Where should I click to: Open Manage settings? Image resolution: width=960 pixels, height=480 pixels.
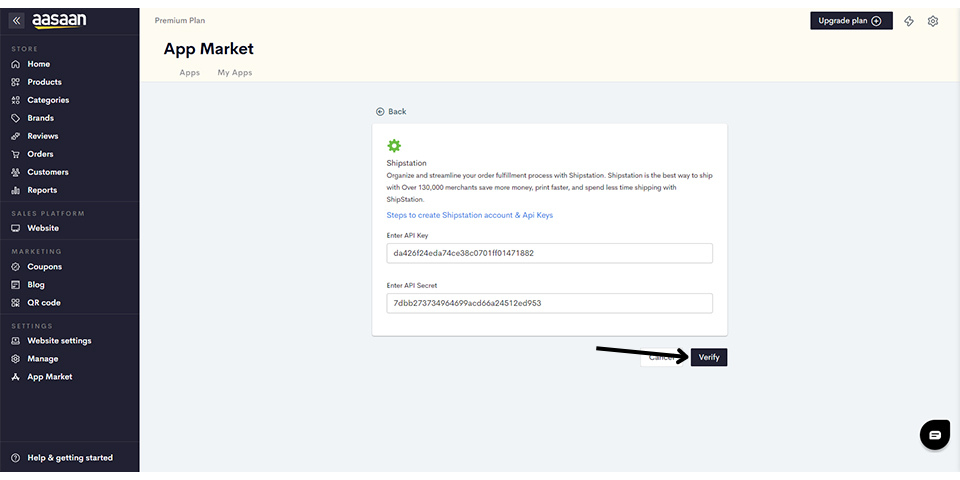[42, 359]
